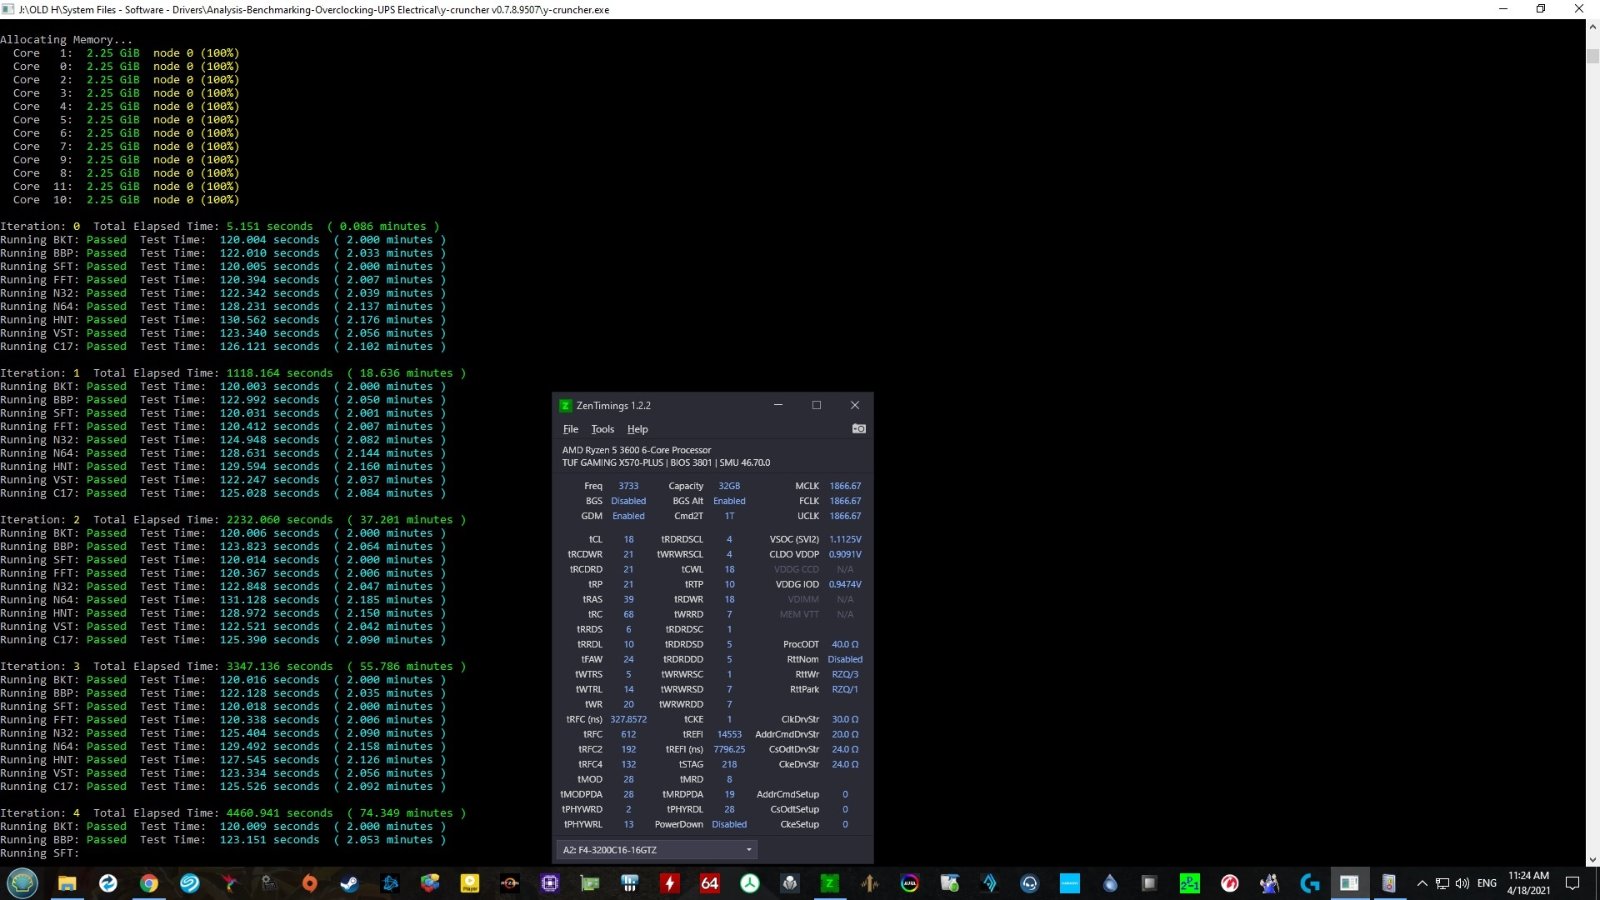Open the green swirl S taskbar app
The image size is (1600, 900).
[x=189, y=883]
